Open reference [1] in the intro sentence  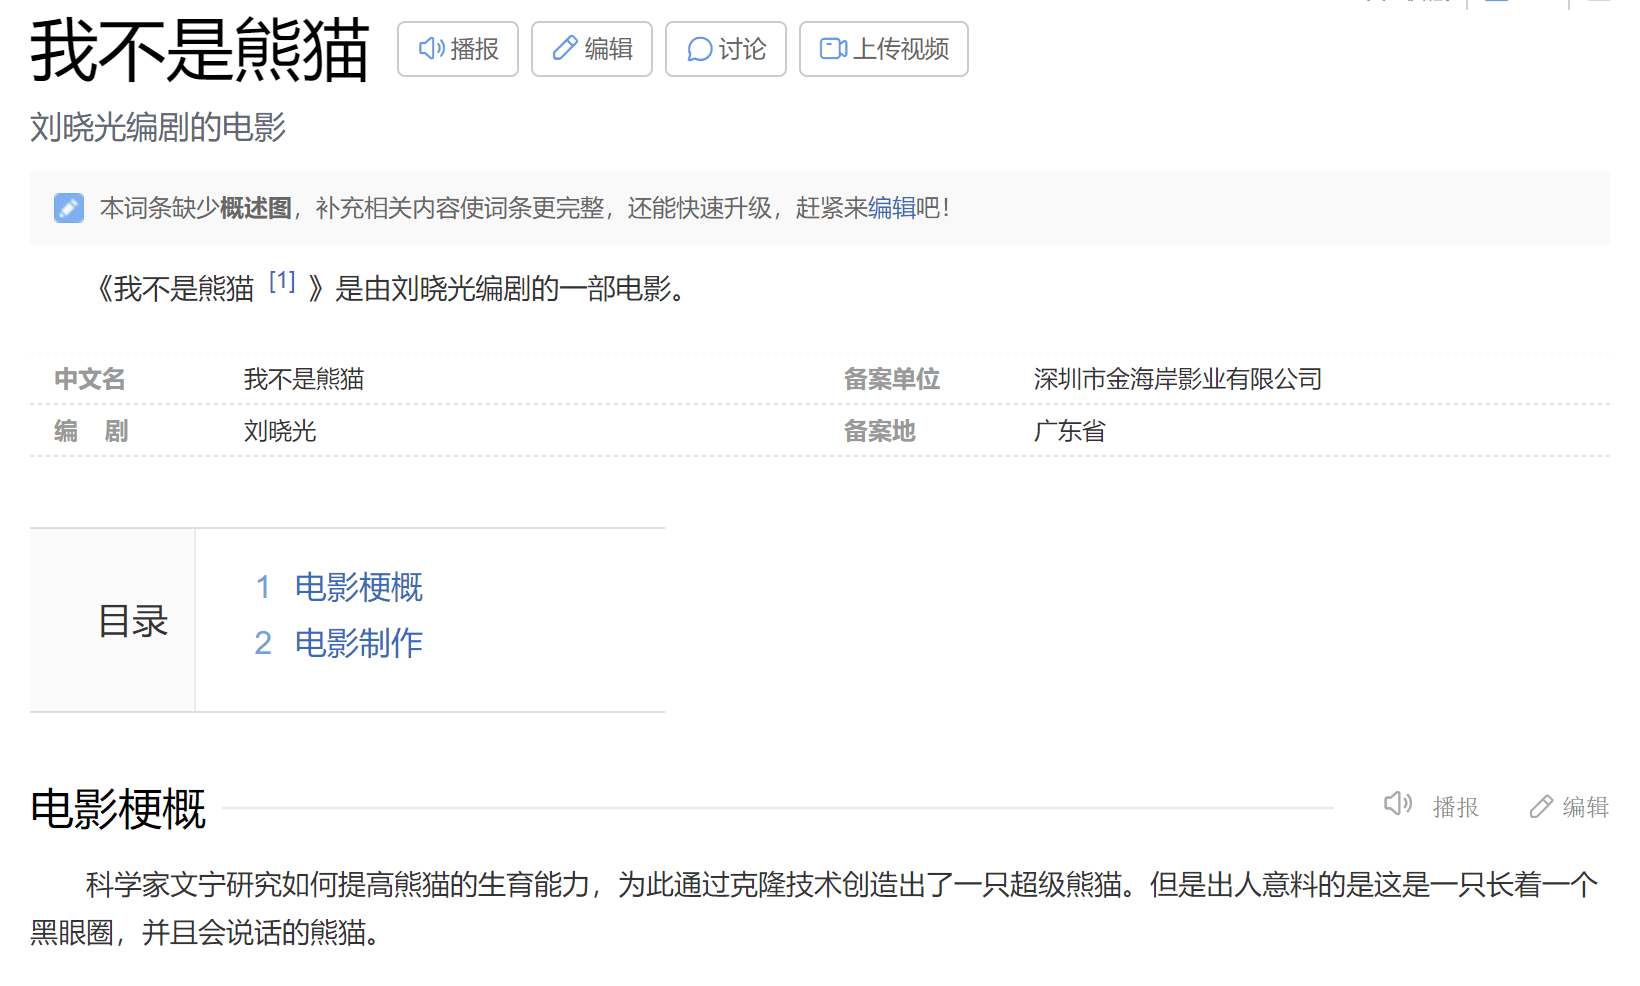282,282
